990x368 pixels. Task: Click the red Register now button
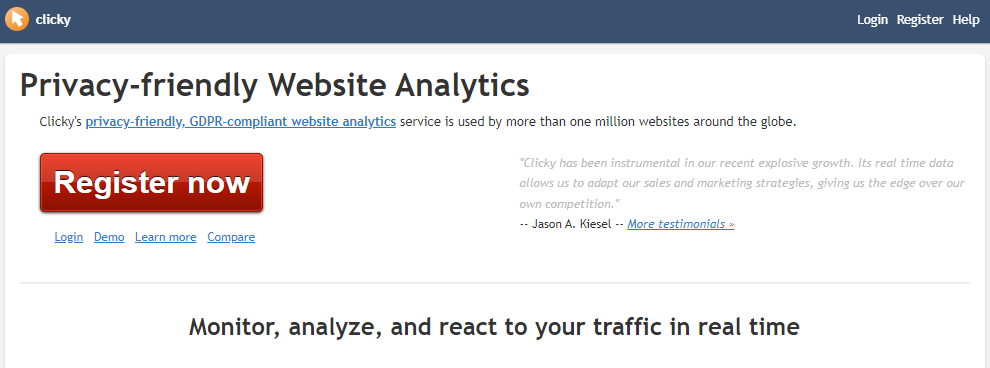point(152,182)
